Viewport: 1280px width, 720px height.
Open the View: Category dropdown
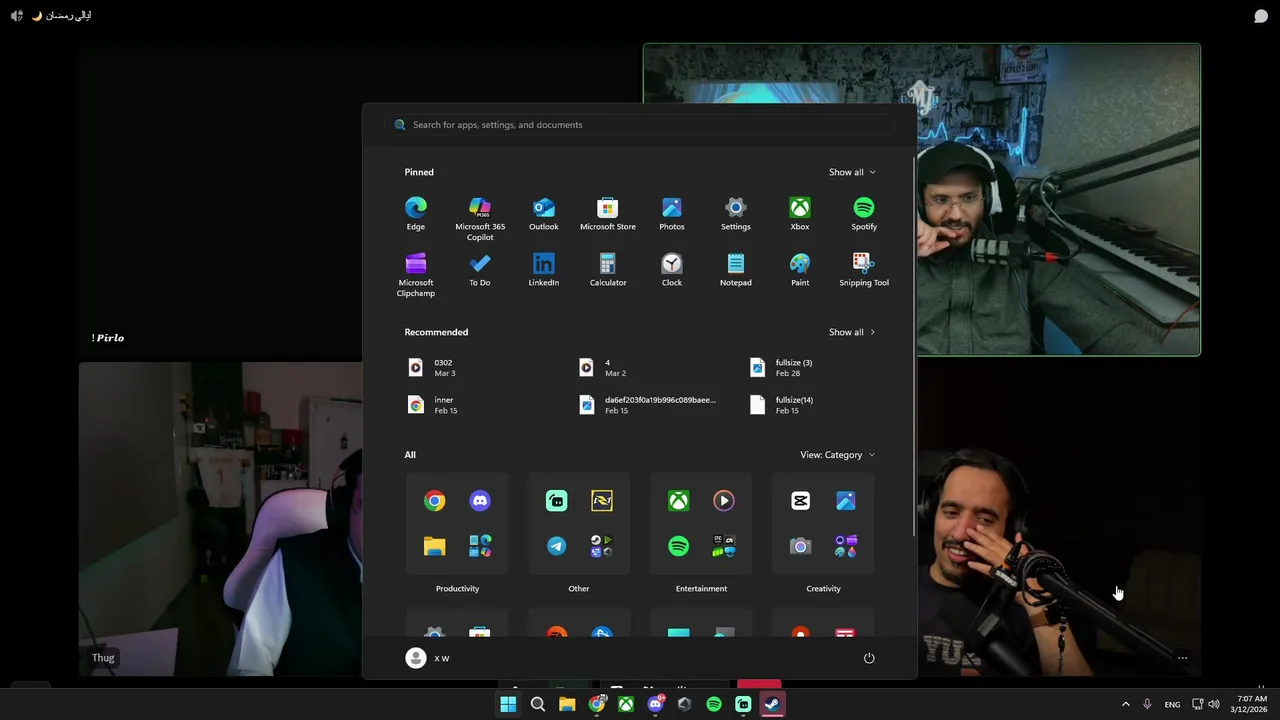837,455
